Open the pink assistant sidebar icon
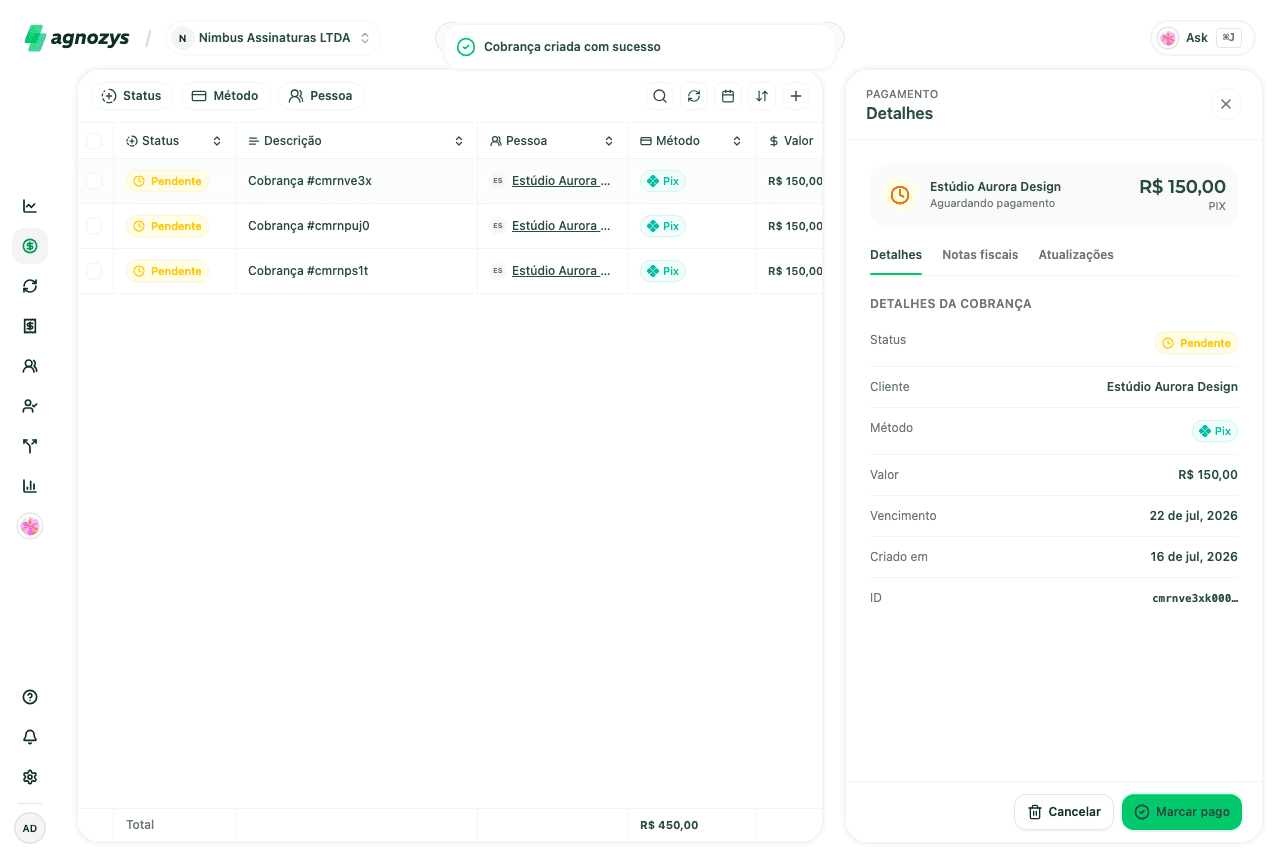The image size is (1280, 860). point(30,526)
